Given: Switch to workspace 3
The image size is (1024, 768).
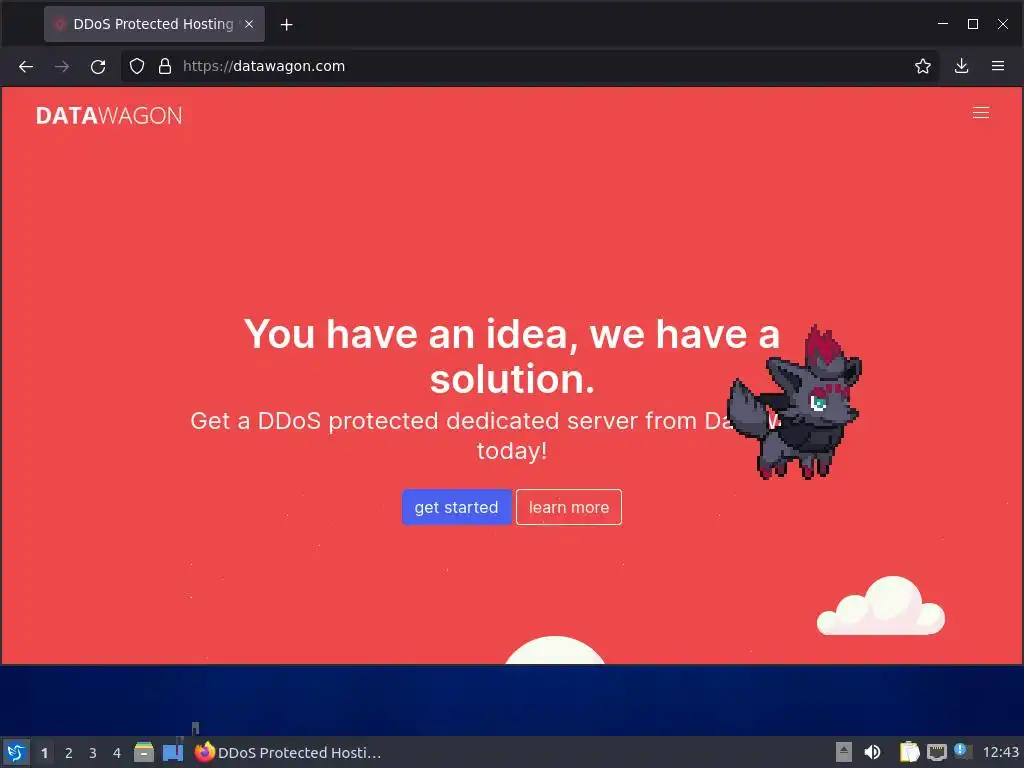Looking at the screenshot, I should pyautogui.click(x=93, y=753).
